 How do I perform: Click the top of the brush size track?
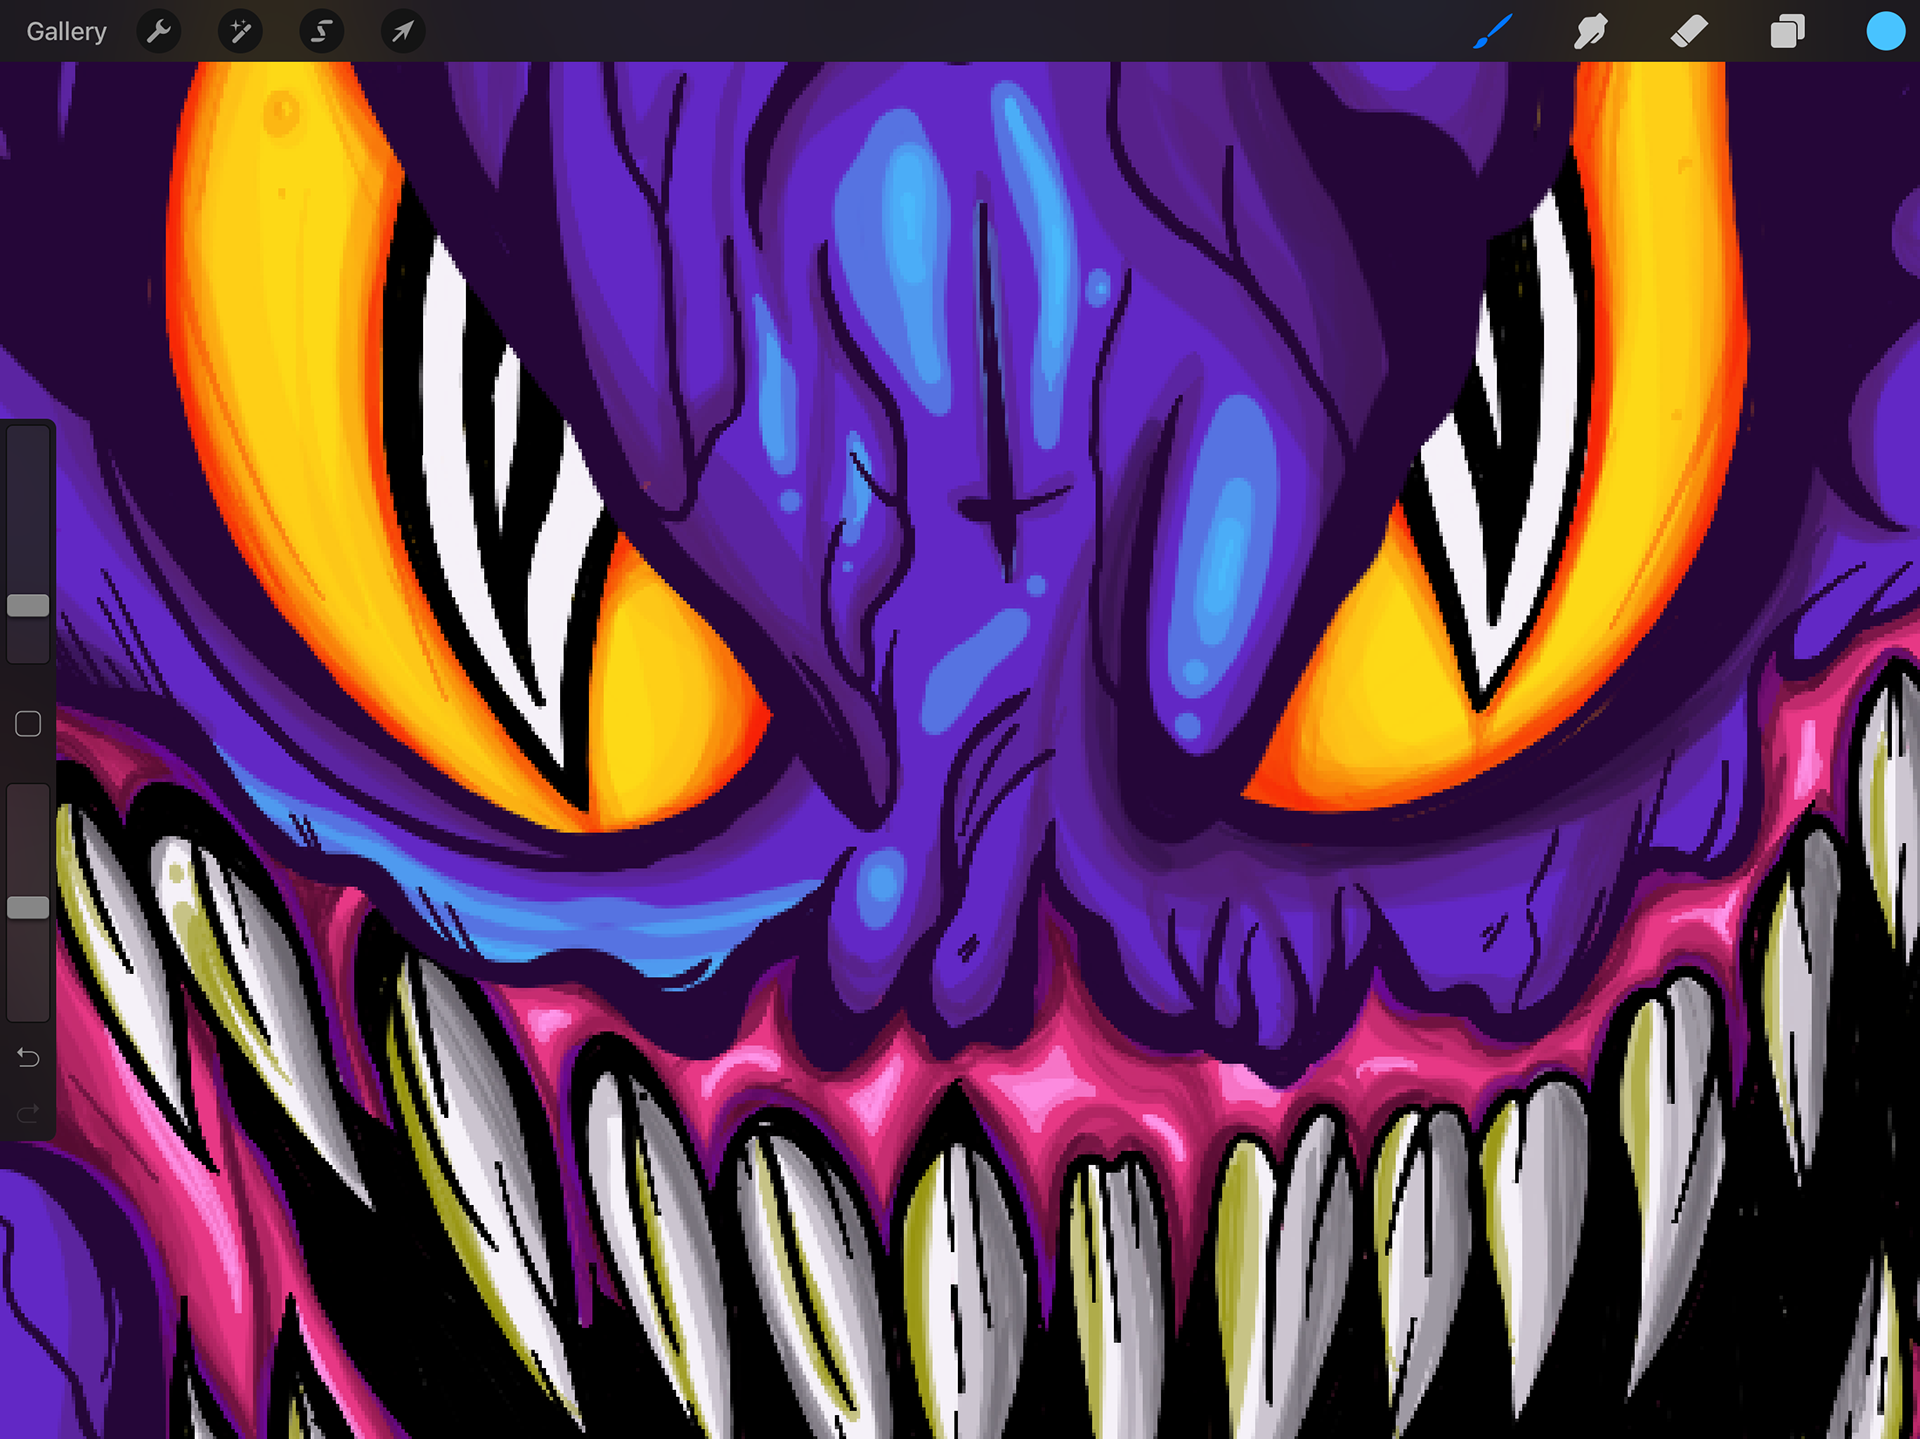coord(28,440)
